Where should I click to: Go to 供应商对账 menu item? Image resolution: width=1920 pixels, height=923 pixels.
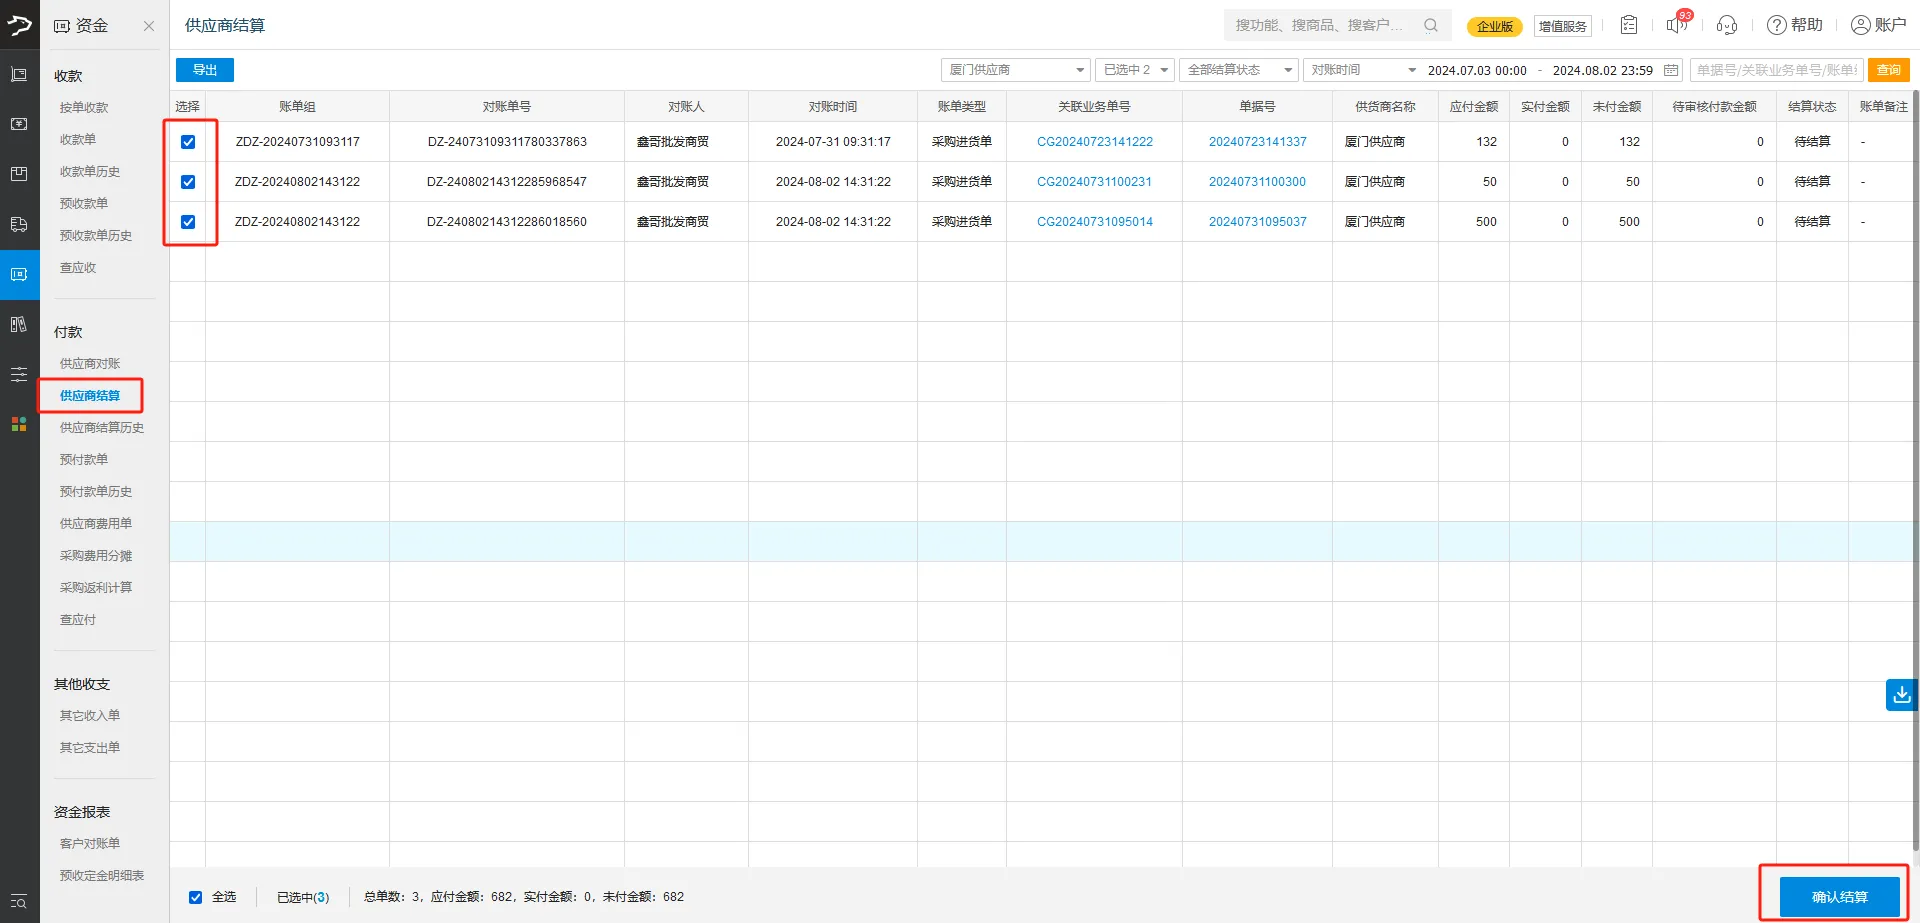90,364
